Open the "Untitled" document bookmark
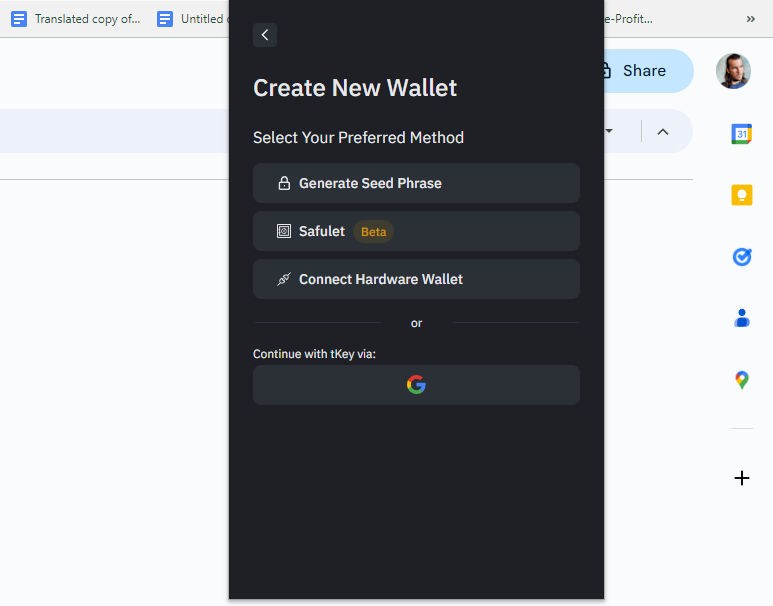The image size is (773, 606). coord(191,19)
